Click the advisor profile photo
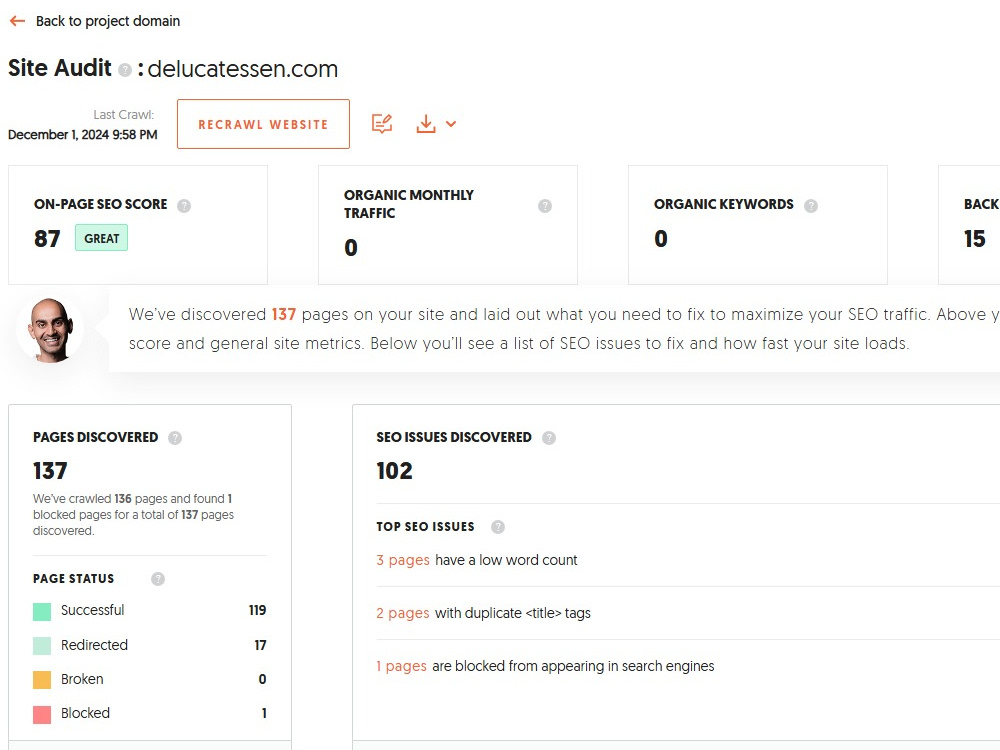1000x750 pixels. coord(50,330)
